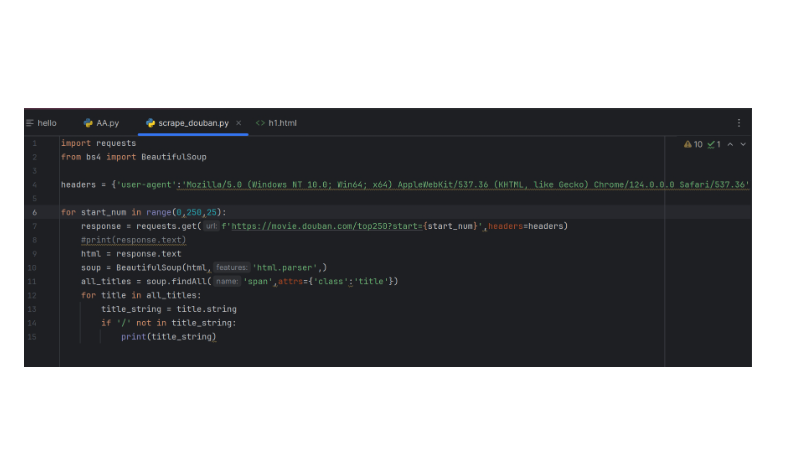
Task: Place cursor on print(title_string) line
Action: coord(168,337)
